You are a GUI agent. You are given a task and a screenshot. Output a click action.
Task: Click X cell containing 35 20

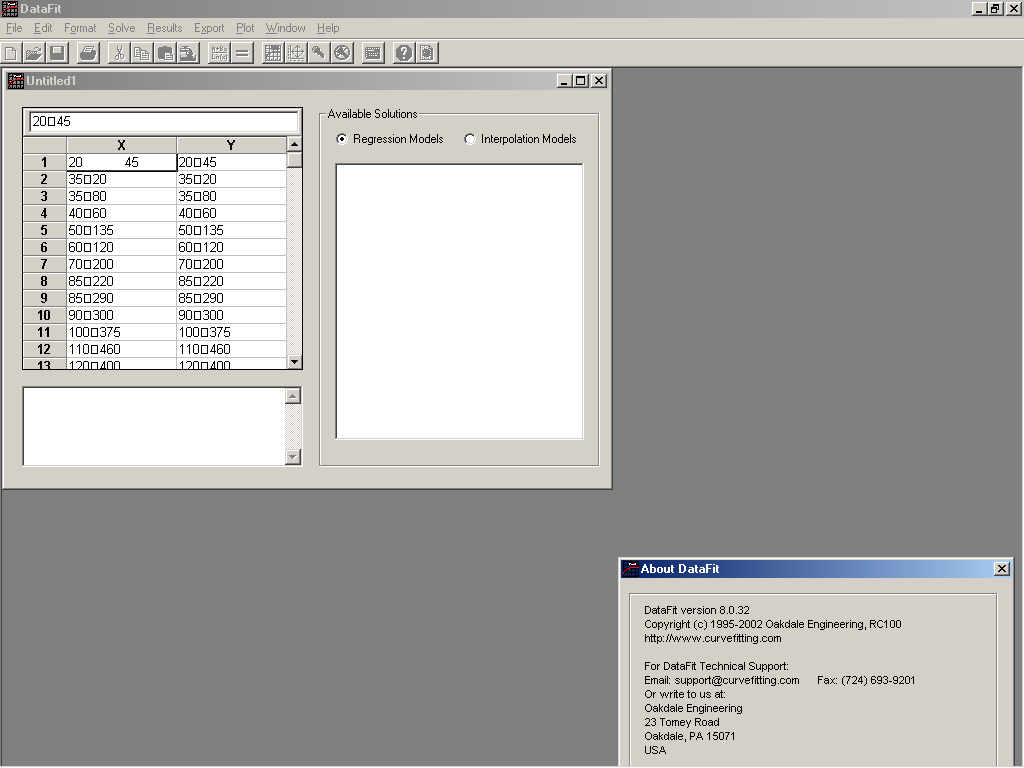coord(121,179)
